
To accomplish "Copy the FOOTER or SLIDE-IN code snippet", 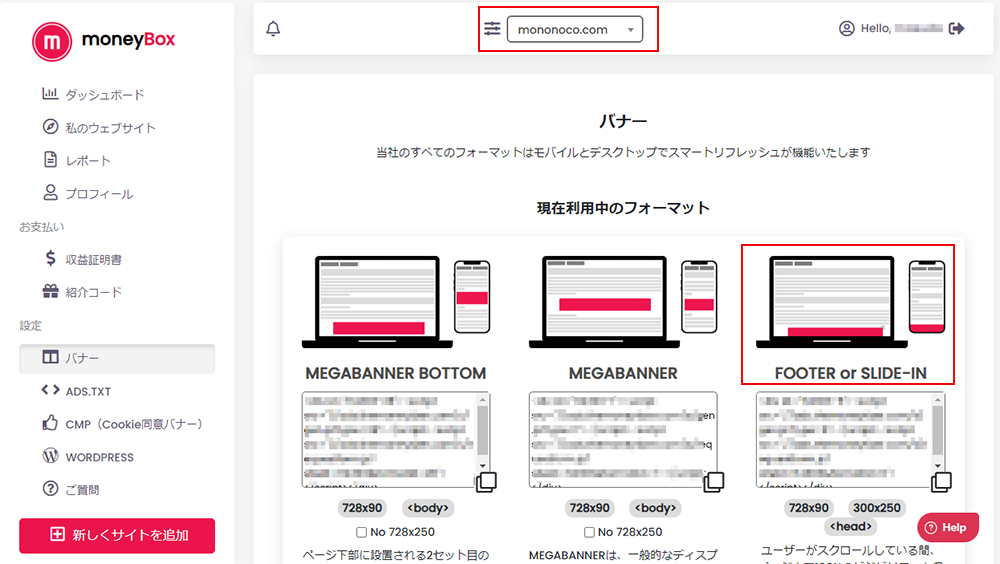I will pyautogui.click(x=941, y=482).
